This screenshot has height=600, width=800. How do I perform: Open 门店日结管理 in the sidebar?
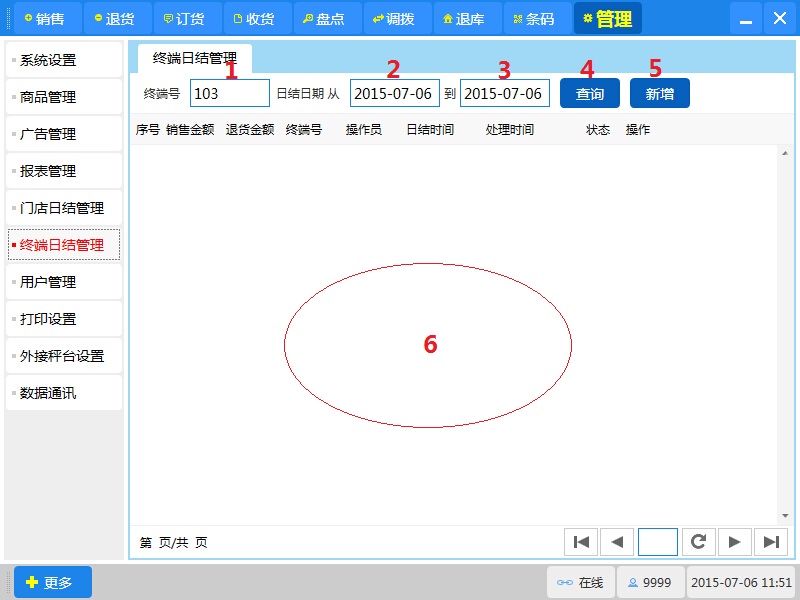tap(64, 208)
